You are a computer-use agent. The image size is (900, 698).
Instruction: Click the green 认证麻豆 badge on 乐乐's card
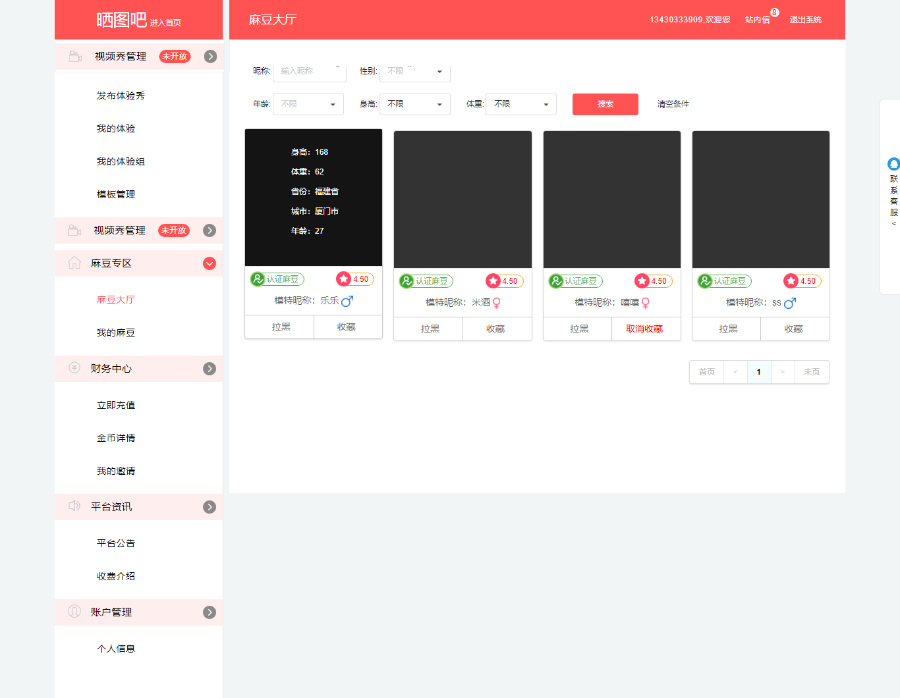pyautogui.click(x=277, y=279)
